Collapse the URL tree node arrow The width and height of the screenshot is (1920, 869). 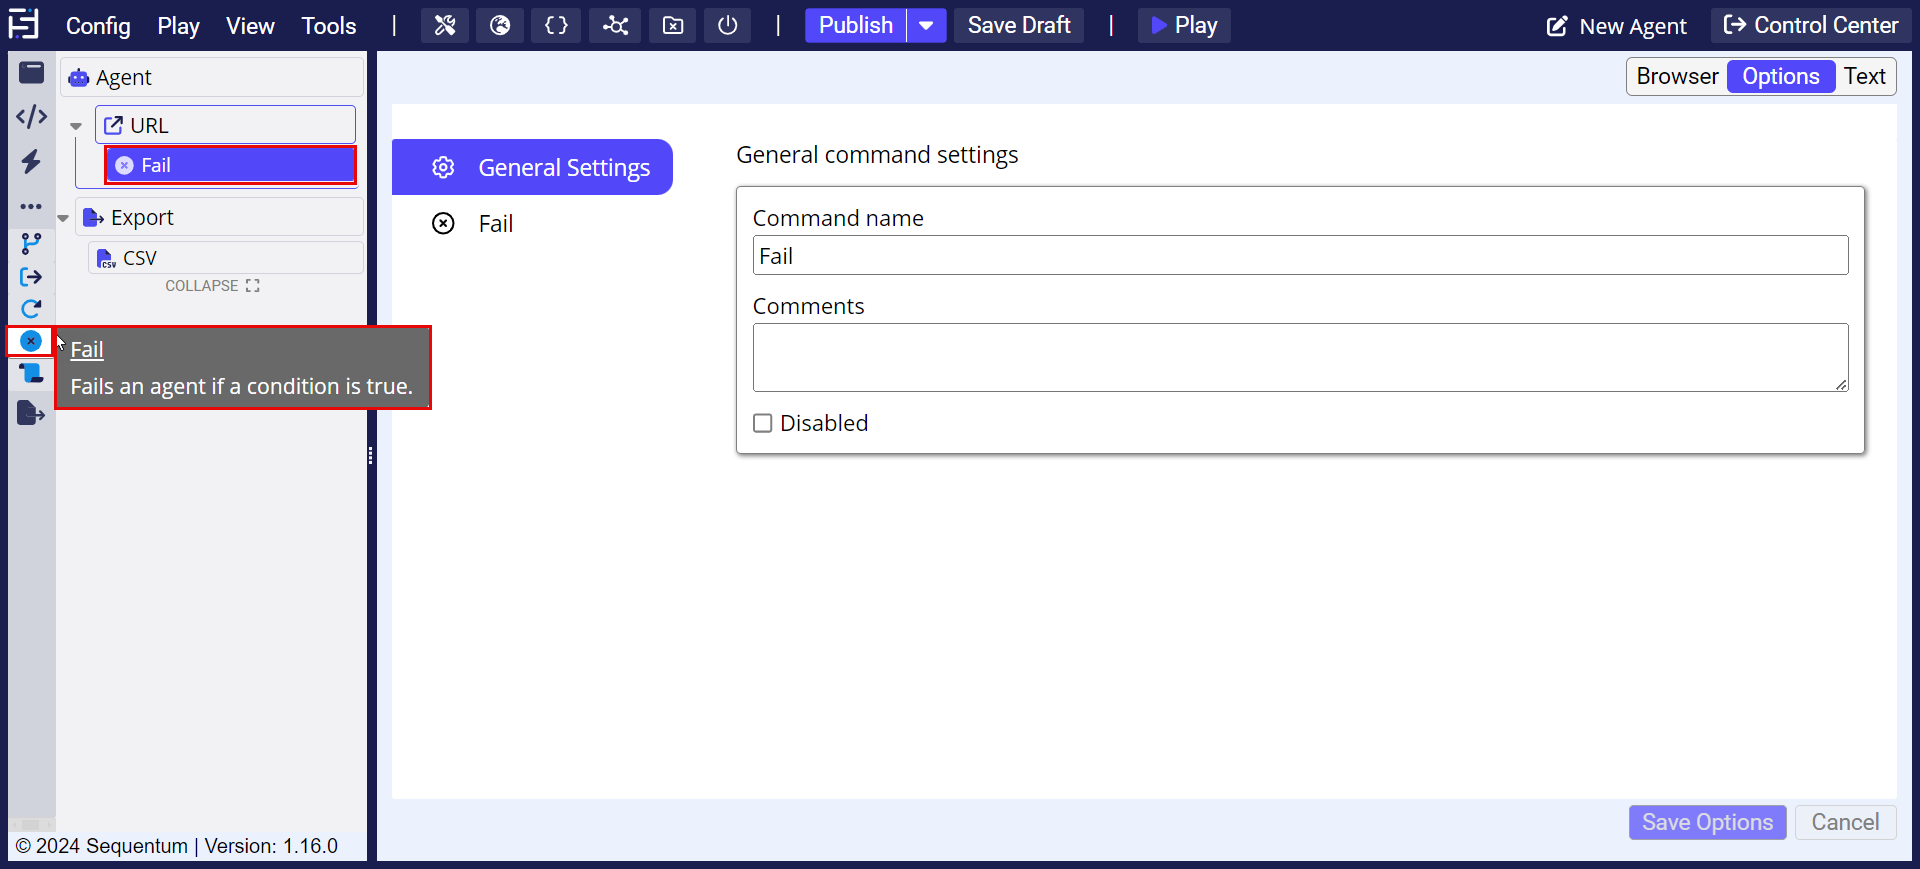[x=76, y=127]
